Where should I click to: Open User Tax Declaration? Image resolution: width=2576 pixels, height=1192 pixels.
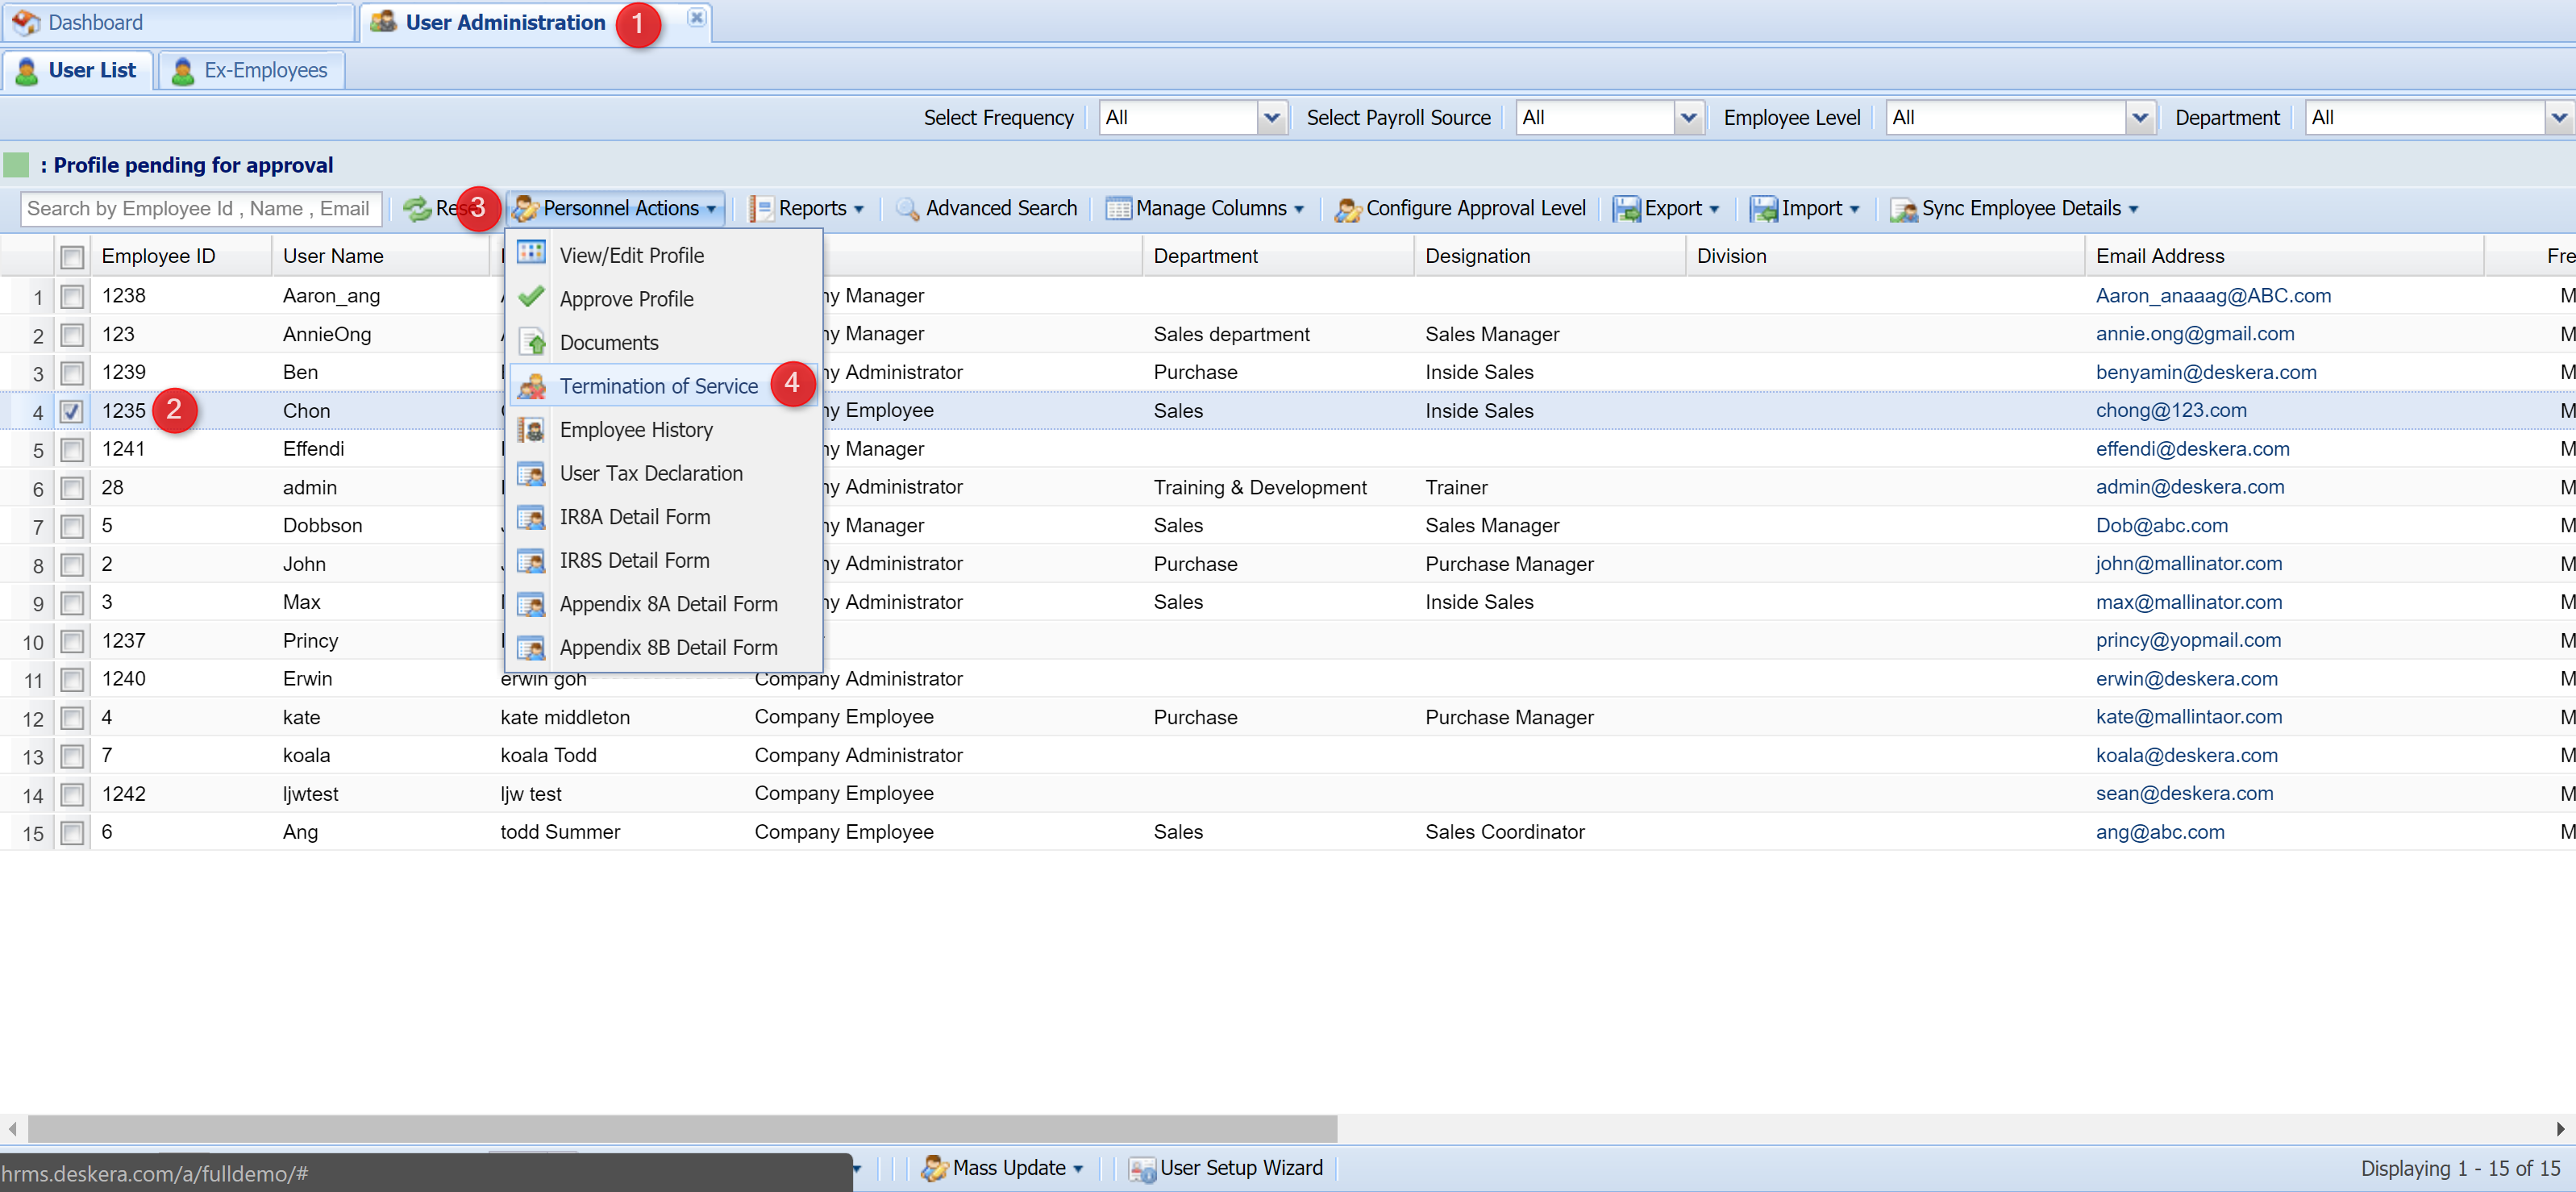(651, 473)
